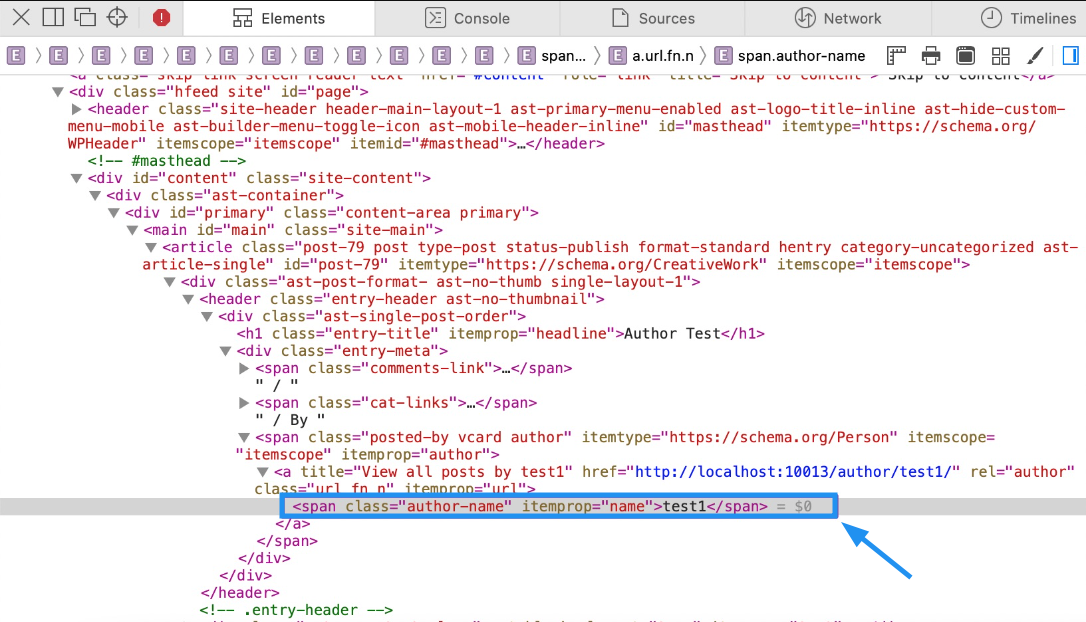The image size is (1086, 622).
Task: Select the <!-- #masthead --> comment row
Action: point(166,161)
